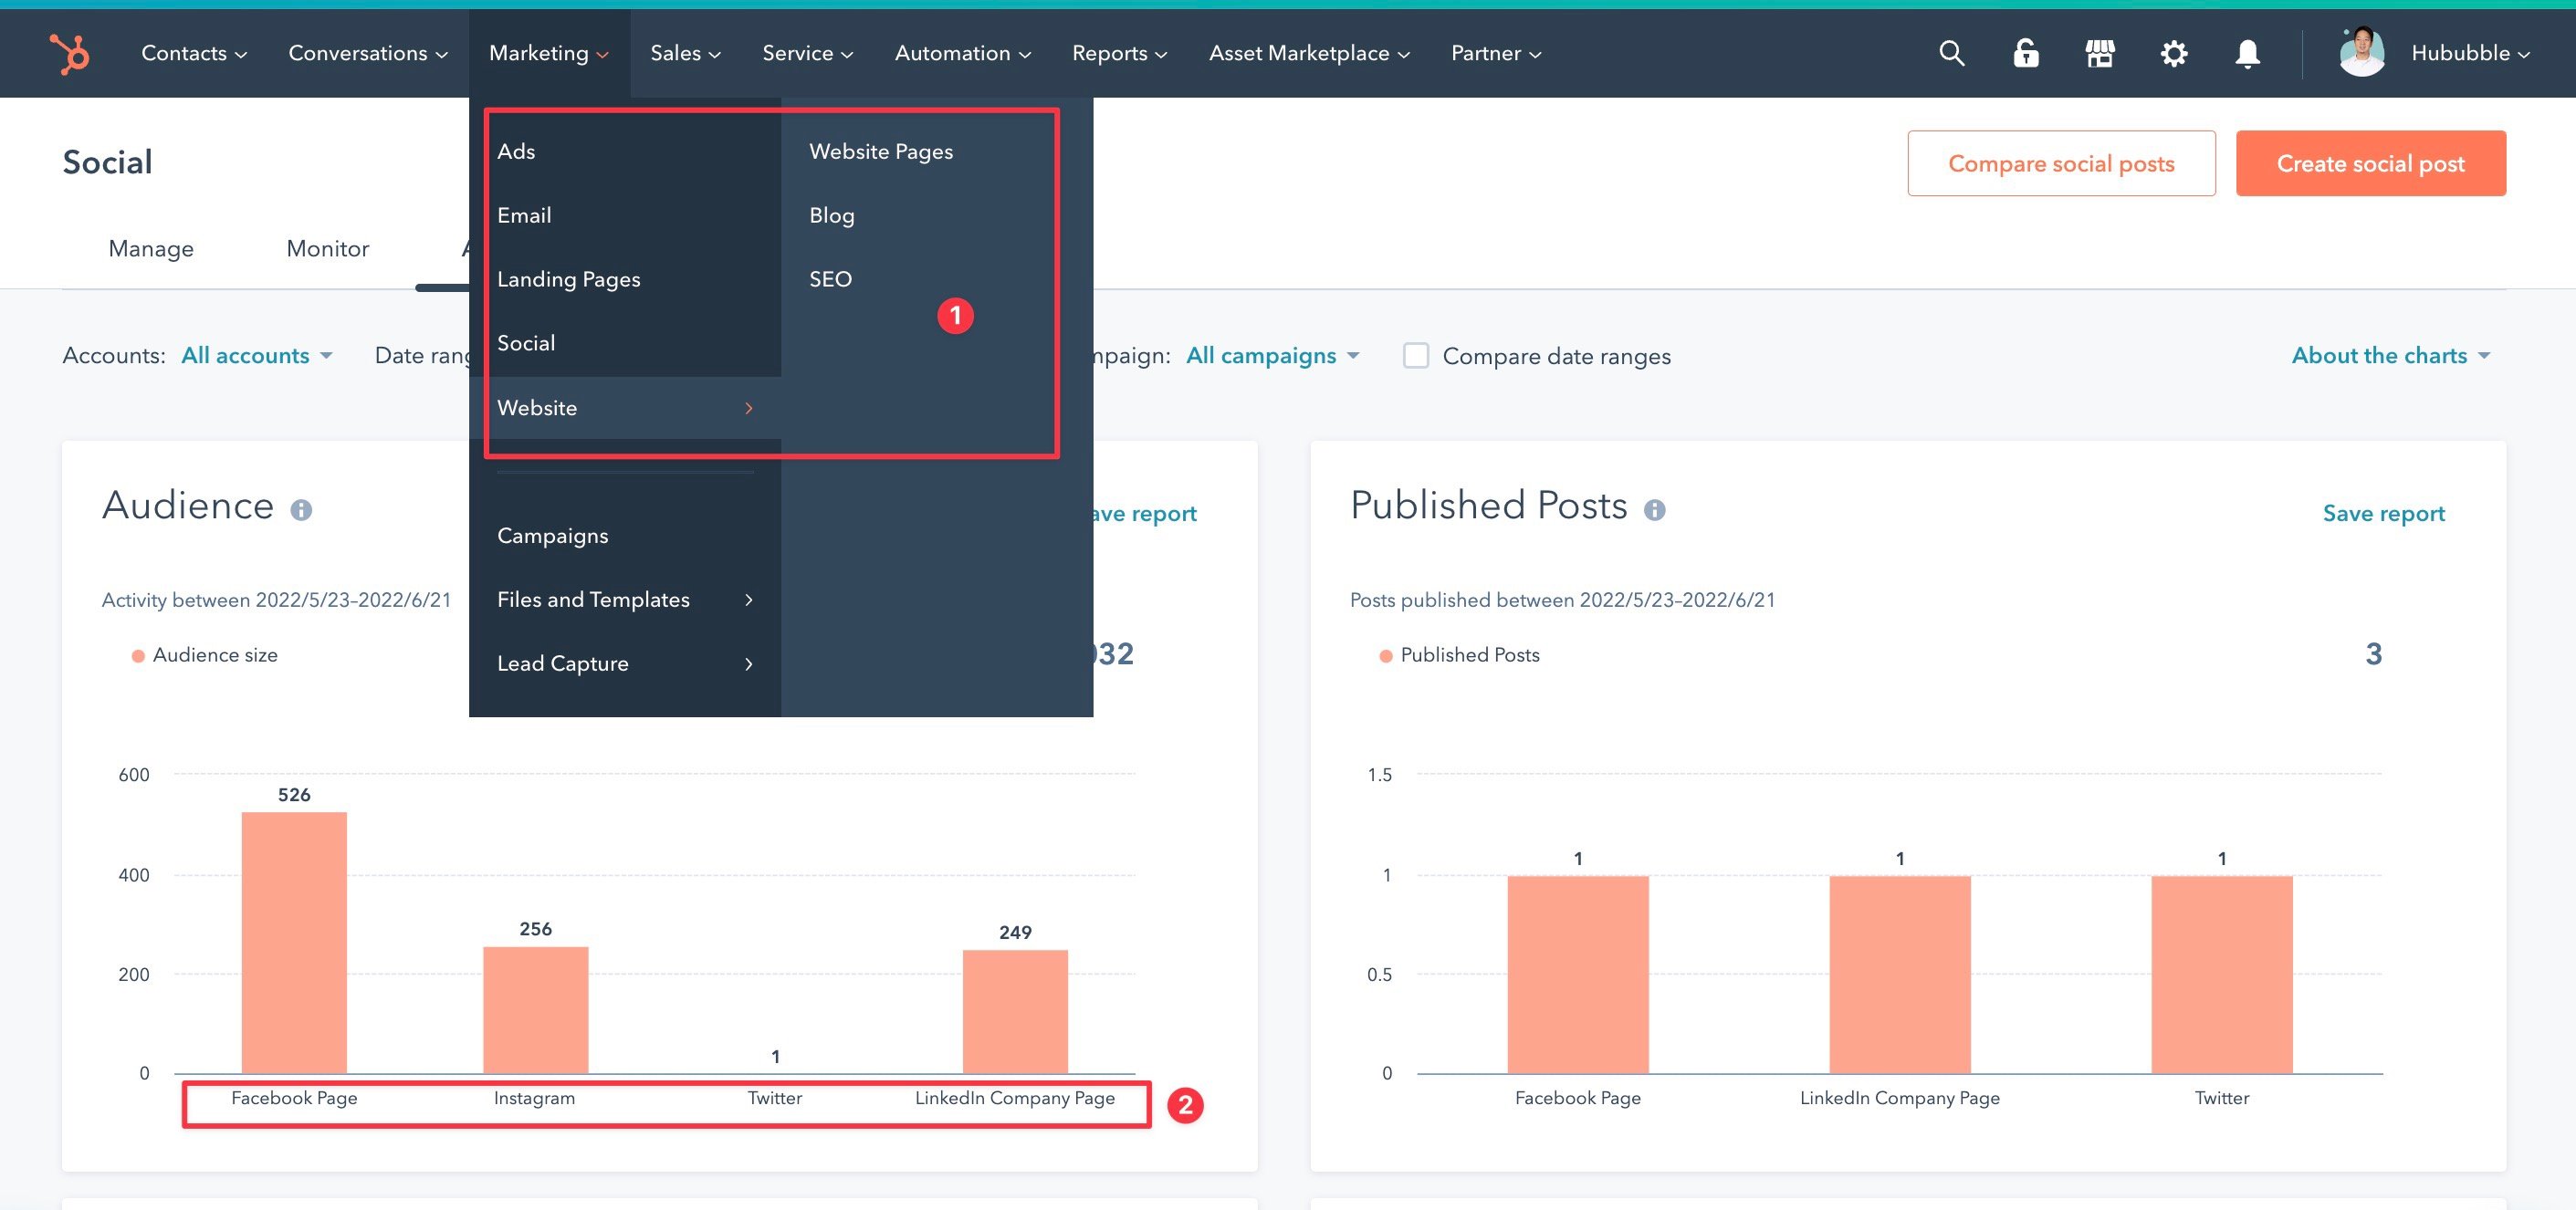Click the Twitter label under the Audience chart
Viewport: 2576px width, 1210px height.
click(x=775, y=1098)
